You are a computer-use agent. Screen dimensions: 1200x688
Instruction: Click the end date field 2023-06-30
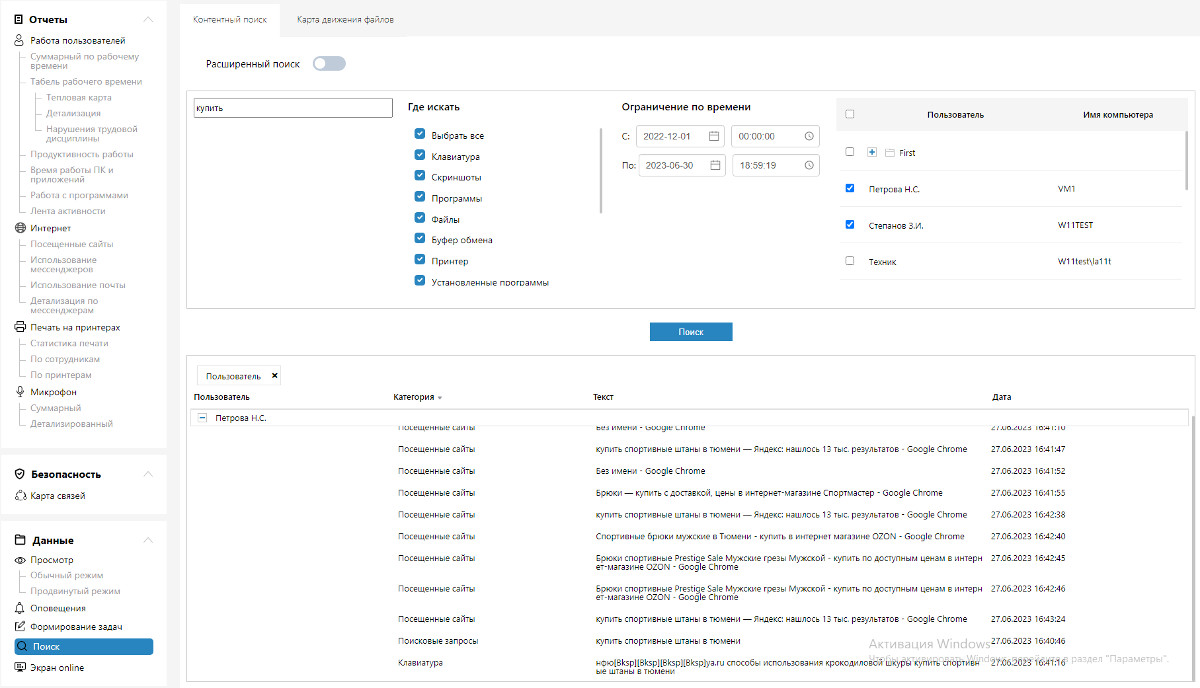pyautogui.click(x=681, y=165)
